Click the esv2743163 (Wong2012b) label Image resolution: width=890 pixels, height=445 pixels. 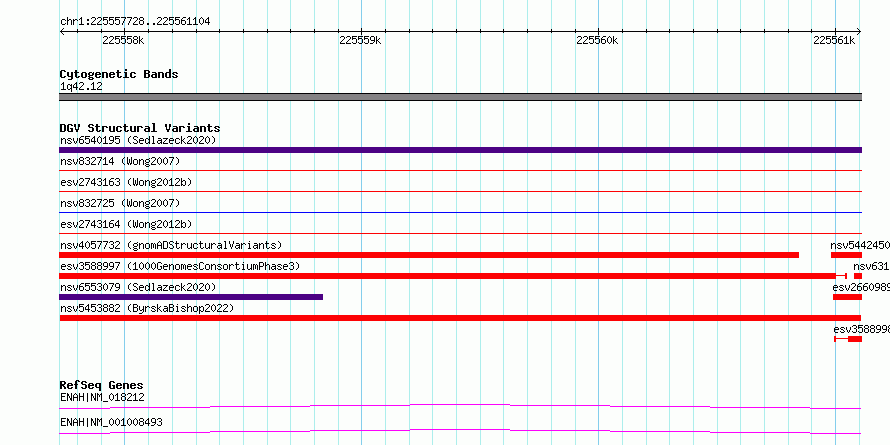126,182
